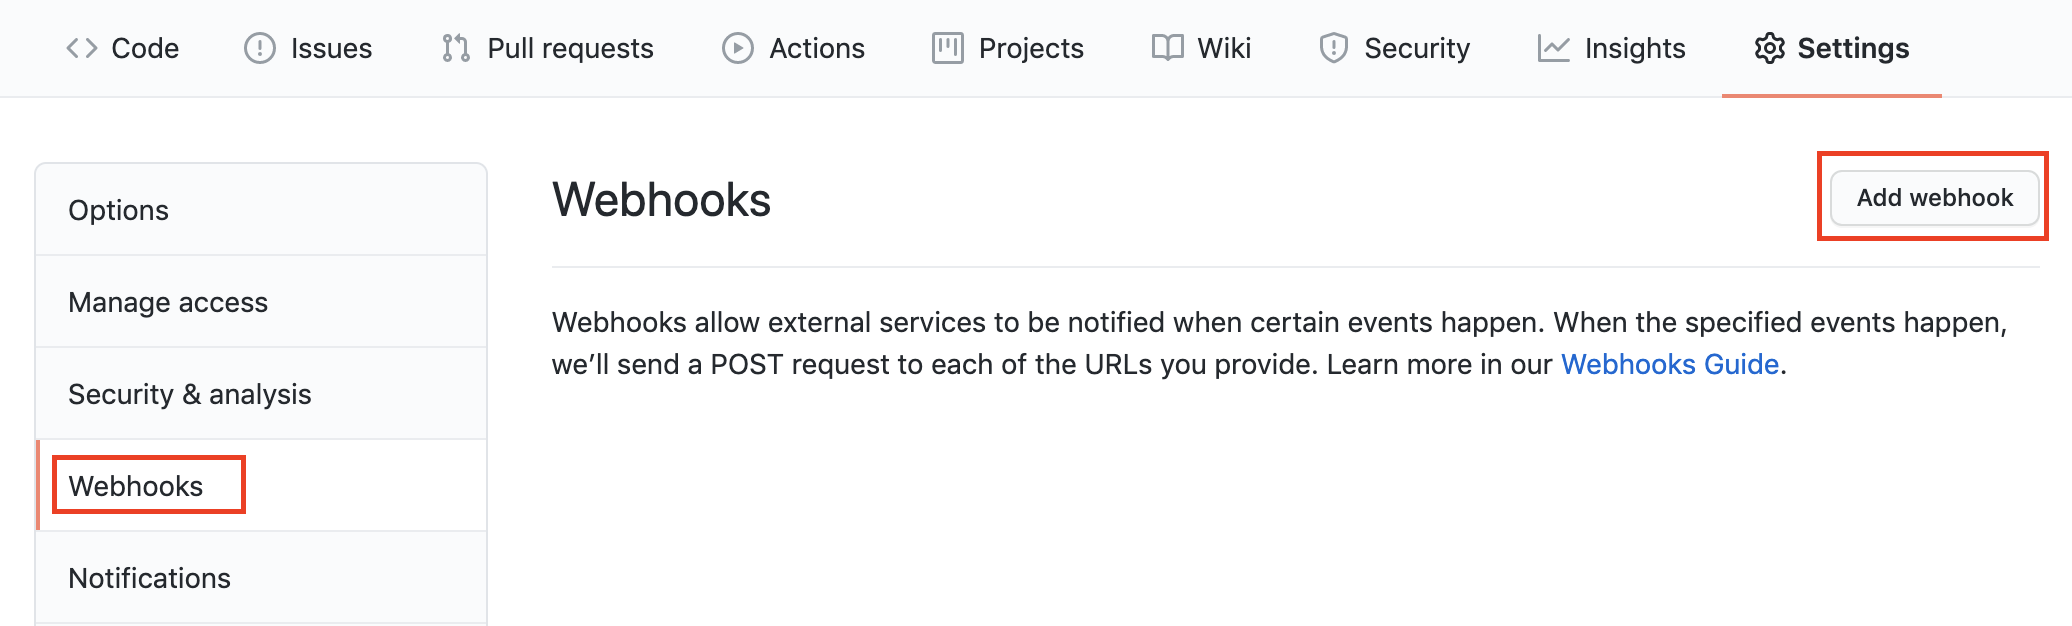Click the Pull requests branch icon
Image resolution: width=2072 pixels, height=626 pixels.
[456, 48]
